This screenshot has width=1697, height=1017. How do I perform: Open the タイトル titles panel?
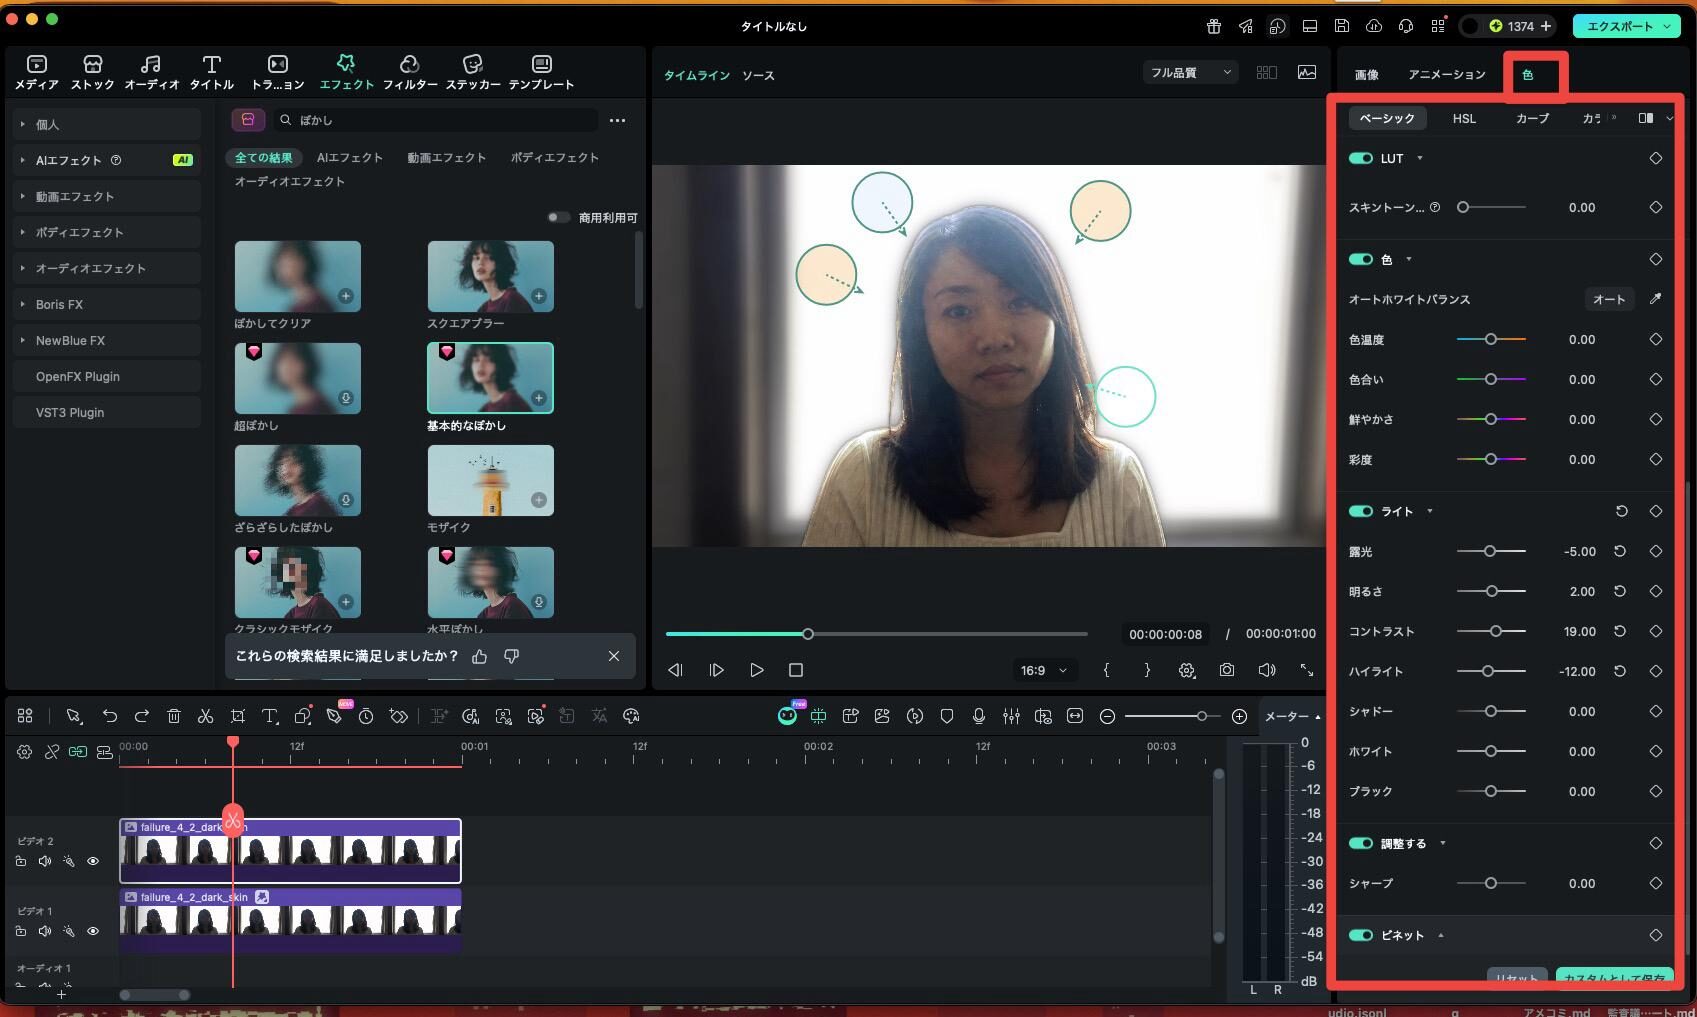coord(211,73)
